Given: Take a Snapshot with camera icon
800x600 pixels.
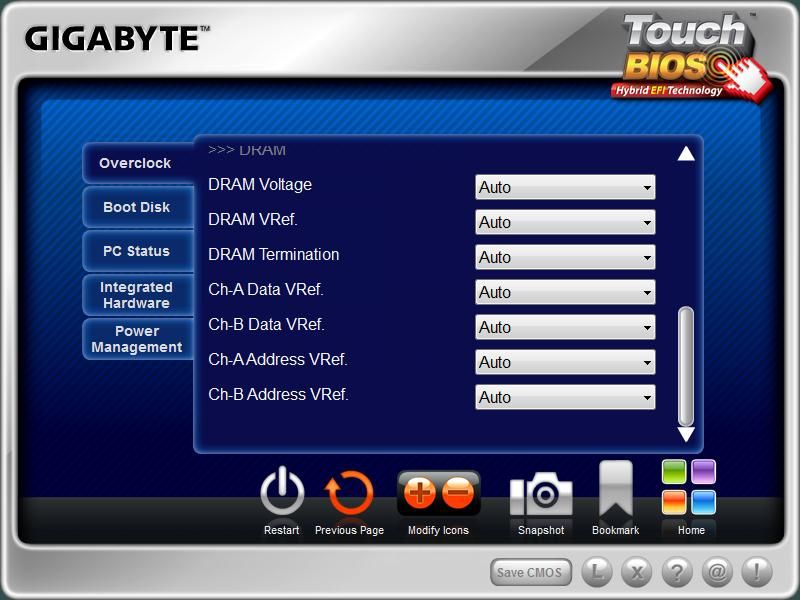Looking at the screenshot, I should 541,494.
